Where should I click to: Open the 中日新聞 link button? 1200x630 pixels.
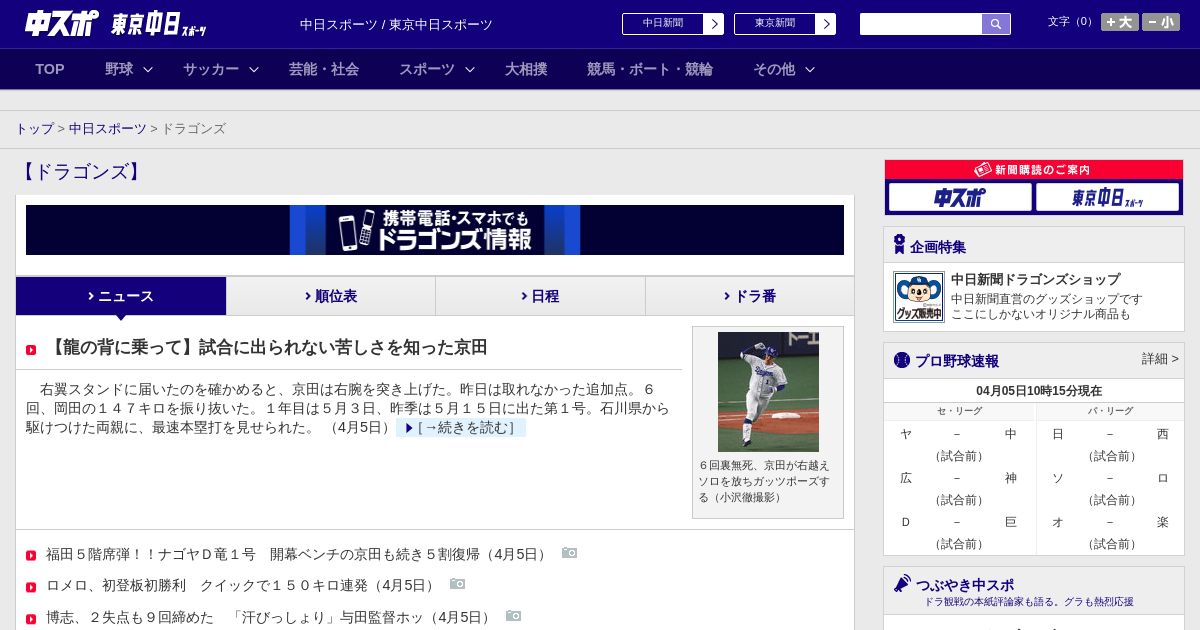tap(673, 24)
